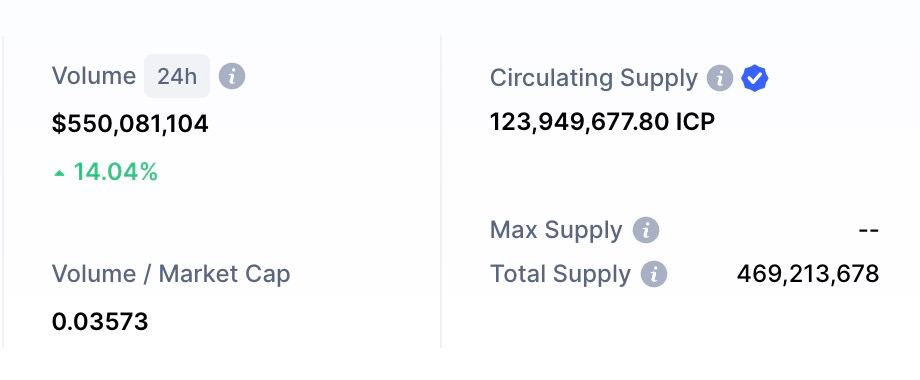Click the Circulating Supply label
This screenshot has height=380, width=920.
(x=594, y=78)
